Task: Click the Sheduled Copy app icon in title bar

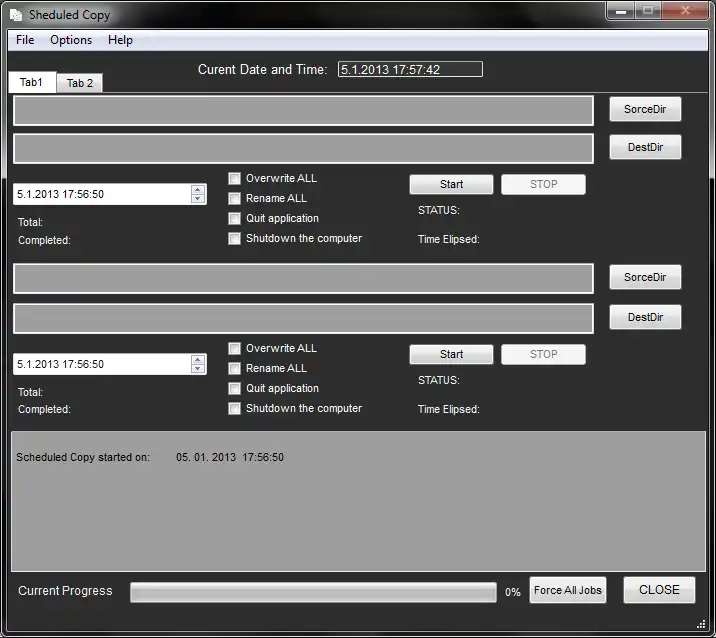Action: (x=16, y=15)
